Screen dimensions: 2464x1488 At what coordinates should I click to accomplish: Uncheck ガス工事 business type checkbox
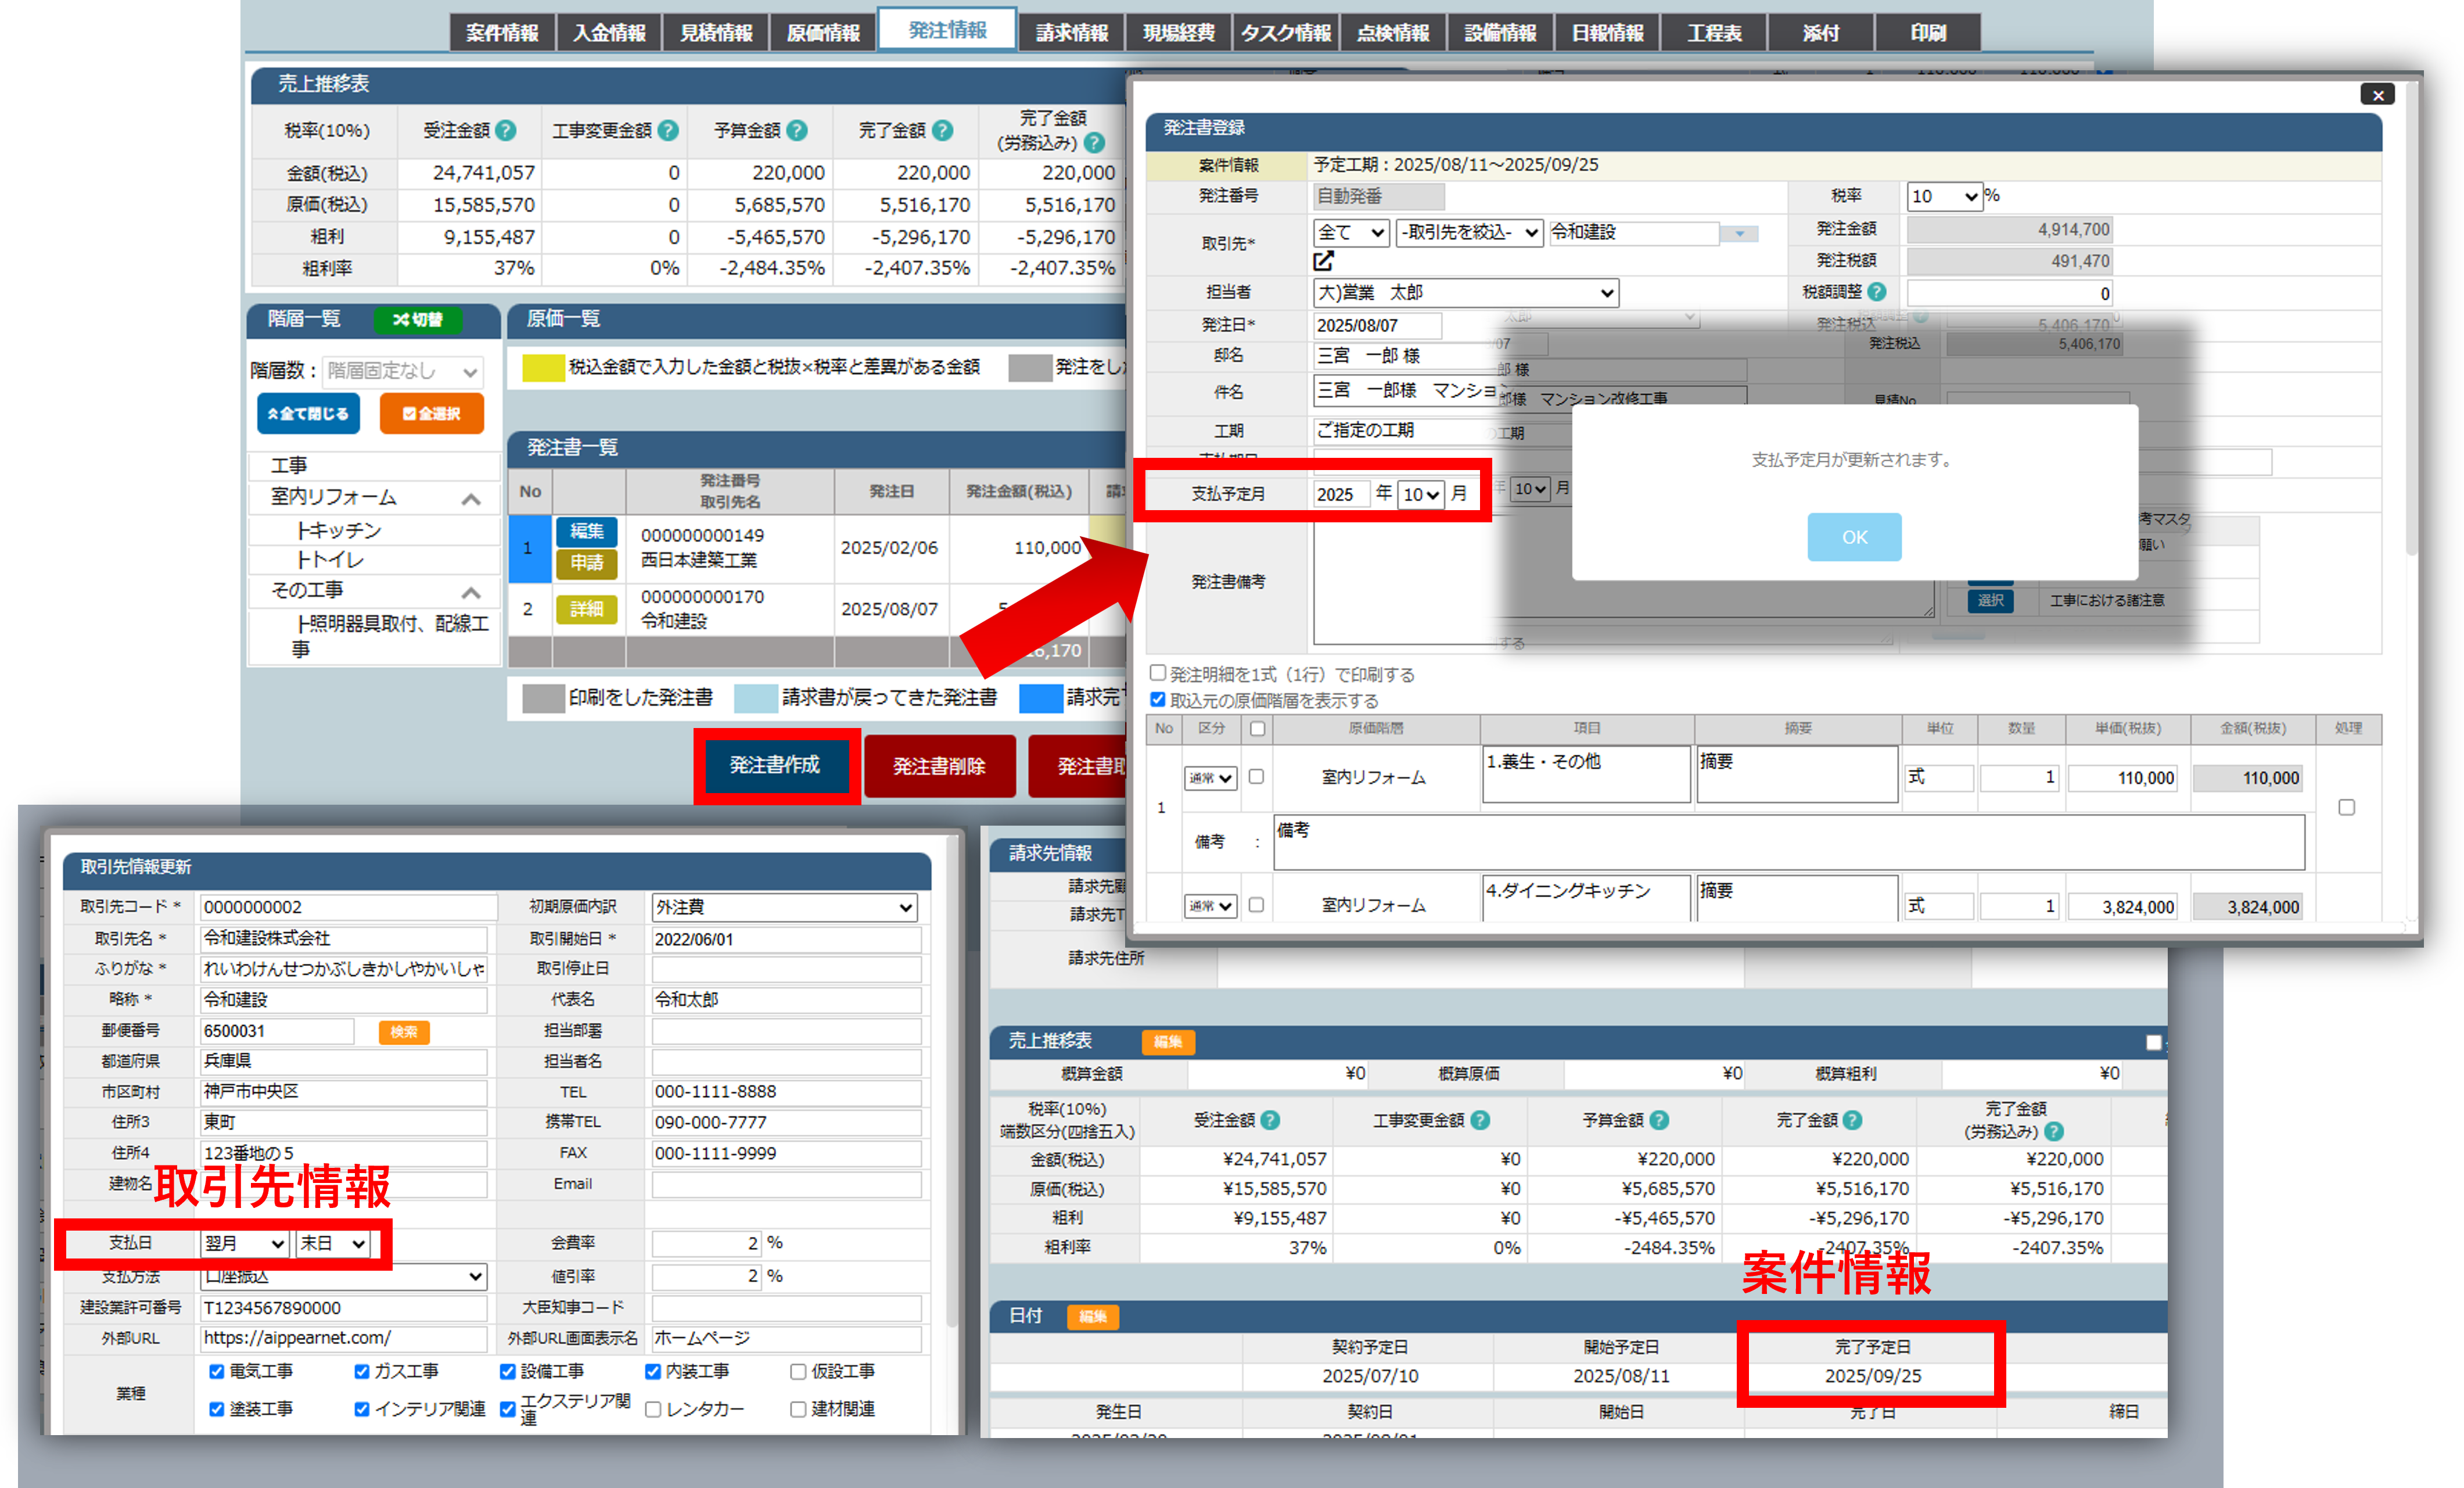click(x=362, y=1371)
